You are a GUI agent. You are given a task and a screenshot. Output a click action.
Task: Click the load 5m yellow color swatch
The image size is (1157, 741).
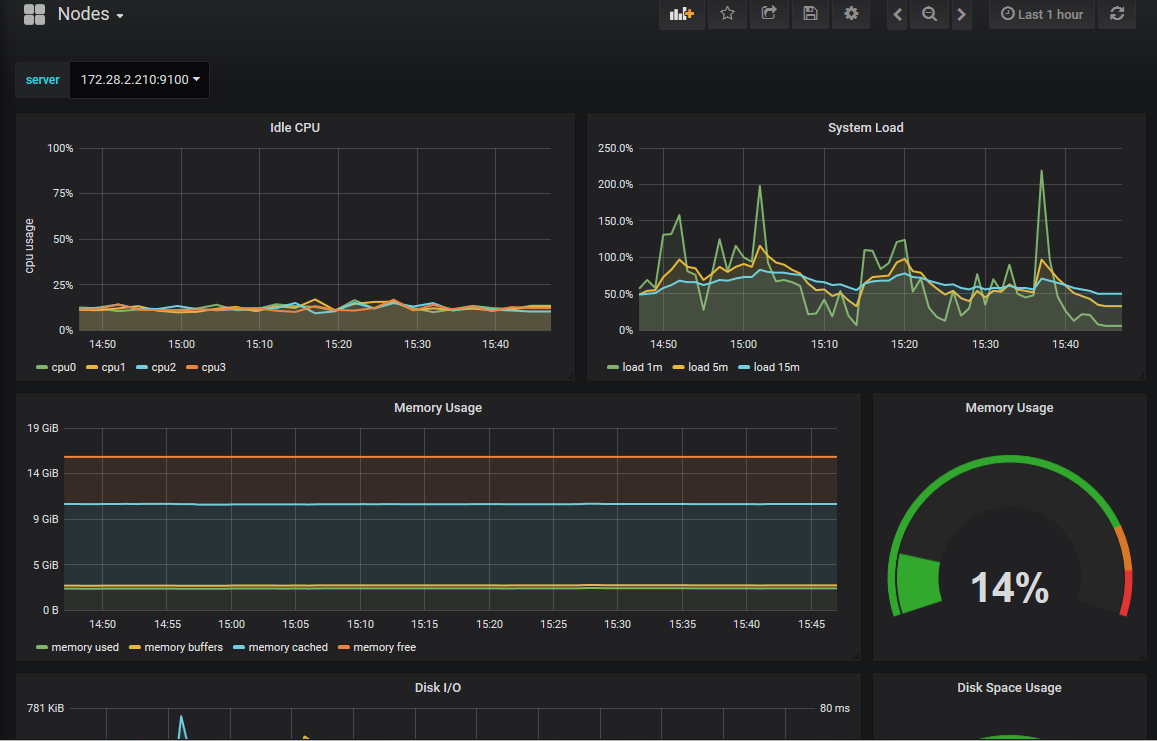pyautogui.click(x=677, y=368)
